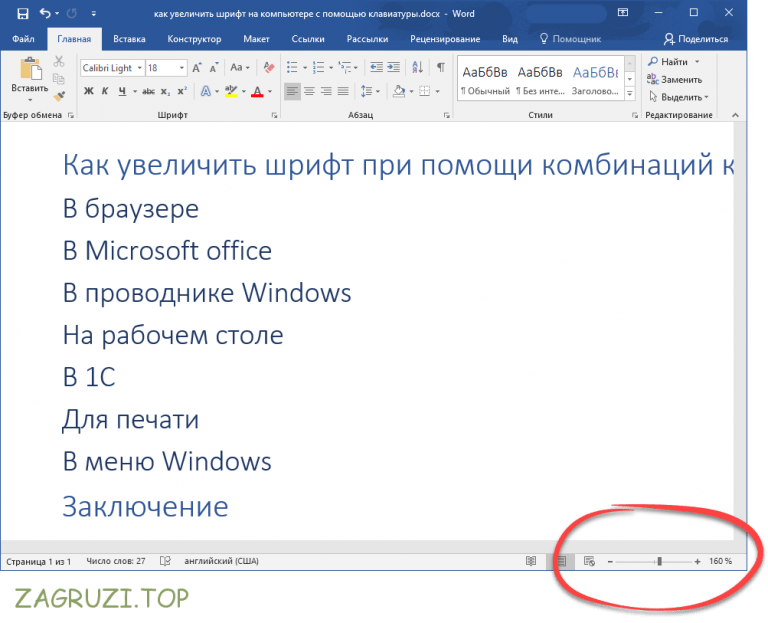This screenshot has height=623, width=768.
Task: Align text to the right
Action: pos(326,91)
